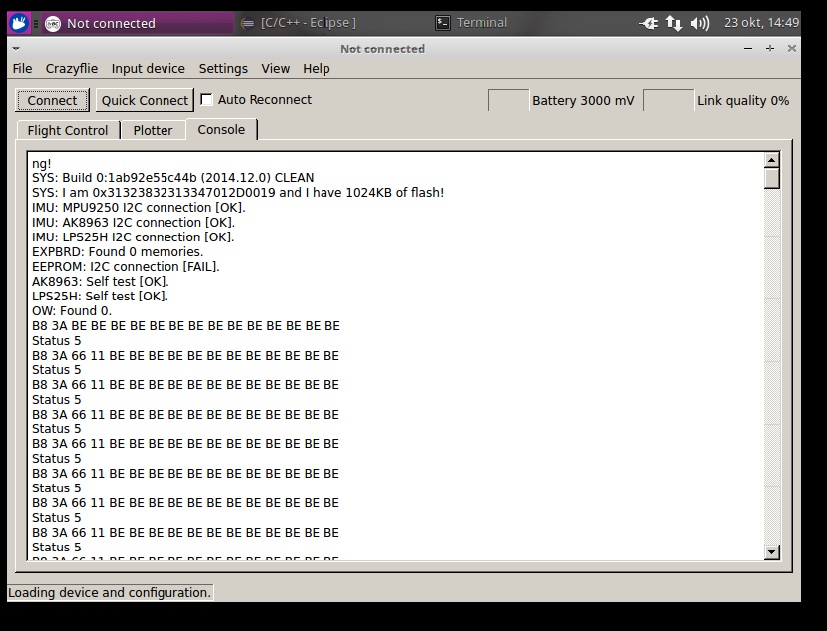Click the clock showing 23 okt, 14:49
827x631 pixels.
tap(761, 23)
